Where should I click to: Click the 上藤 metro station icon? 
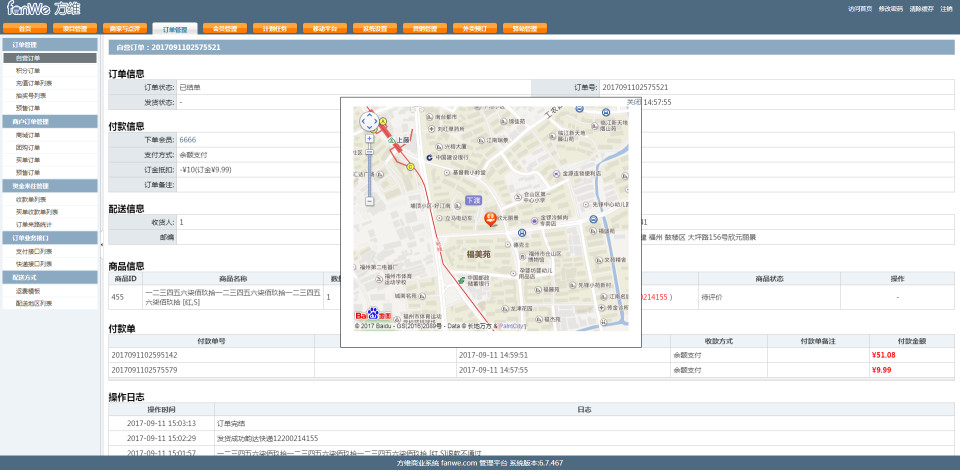[393, 141]
